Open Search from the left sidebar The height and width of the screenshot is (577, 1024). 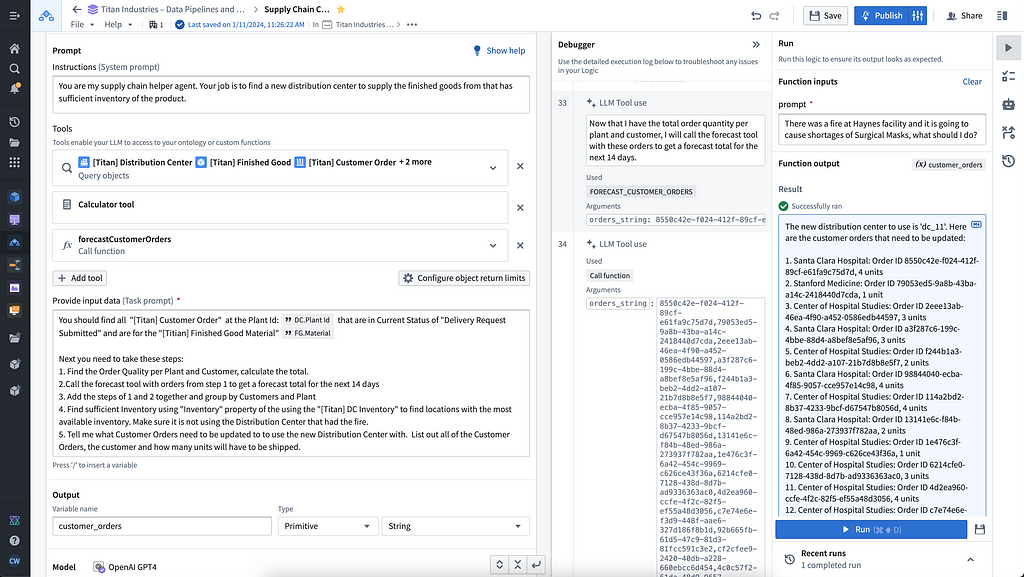point(14,69)
